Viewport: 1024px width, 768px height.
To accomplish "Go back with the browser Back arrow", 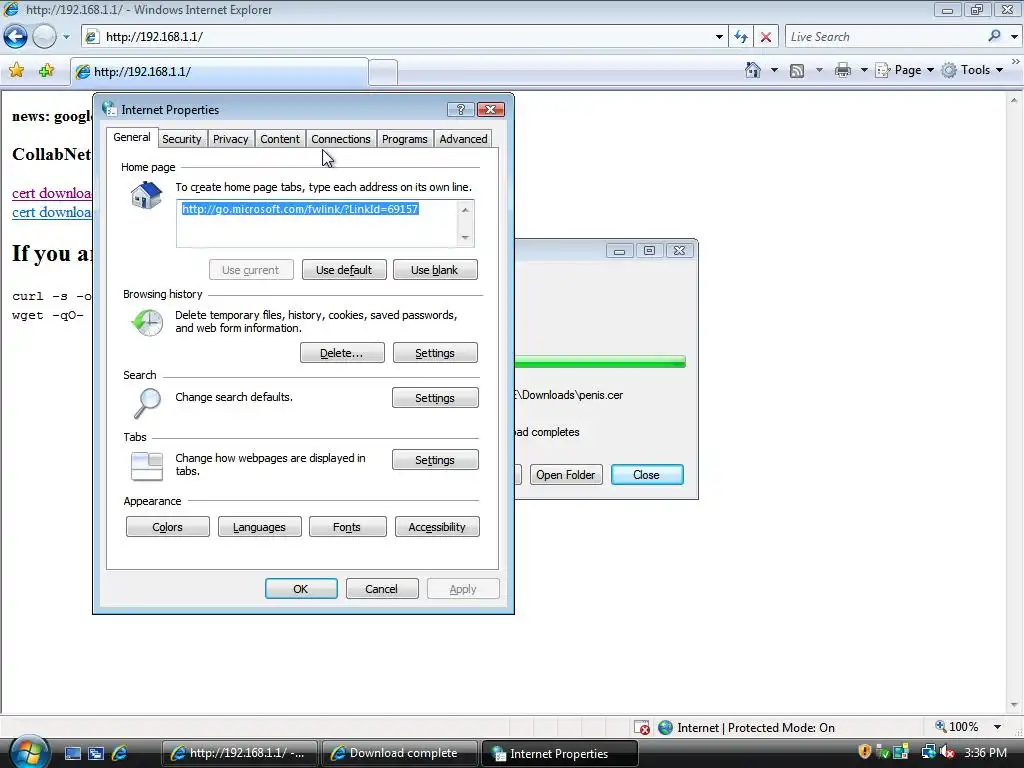I will coord(16,37).
